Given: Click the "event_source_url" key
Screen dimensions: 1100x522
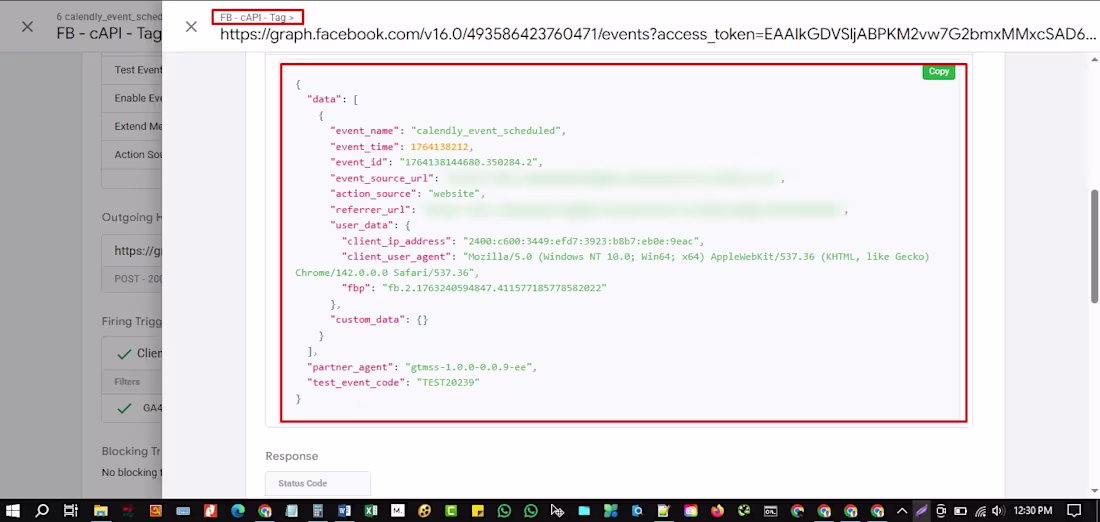Looking at the screenshot, I should [384, 179].
